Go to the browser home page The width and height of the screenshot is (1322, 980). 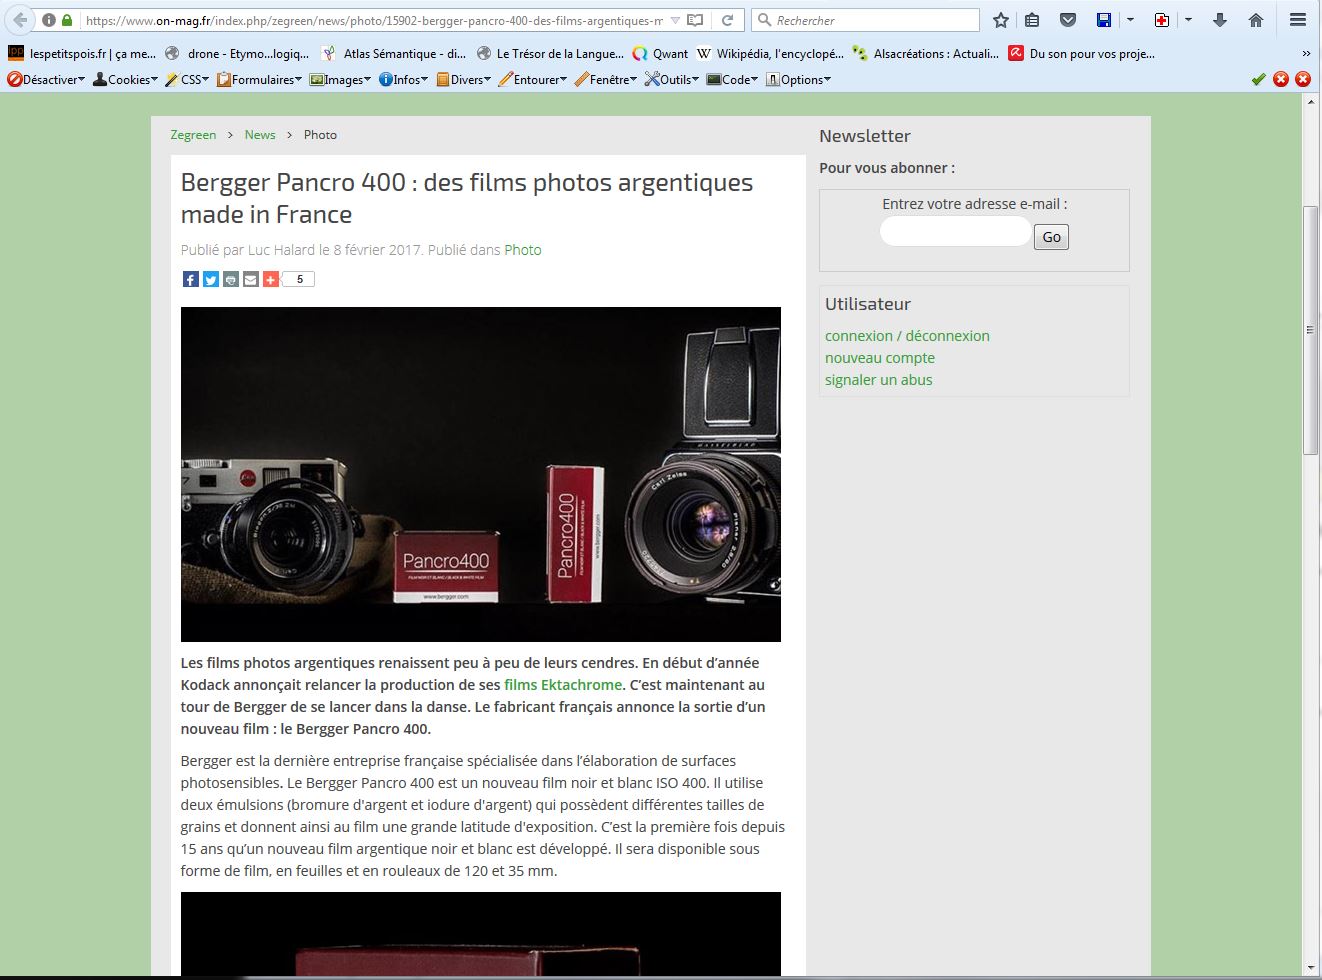(x=1256, y=20)
